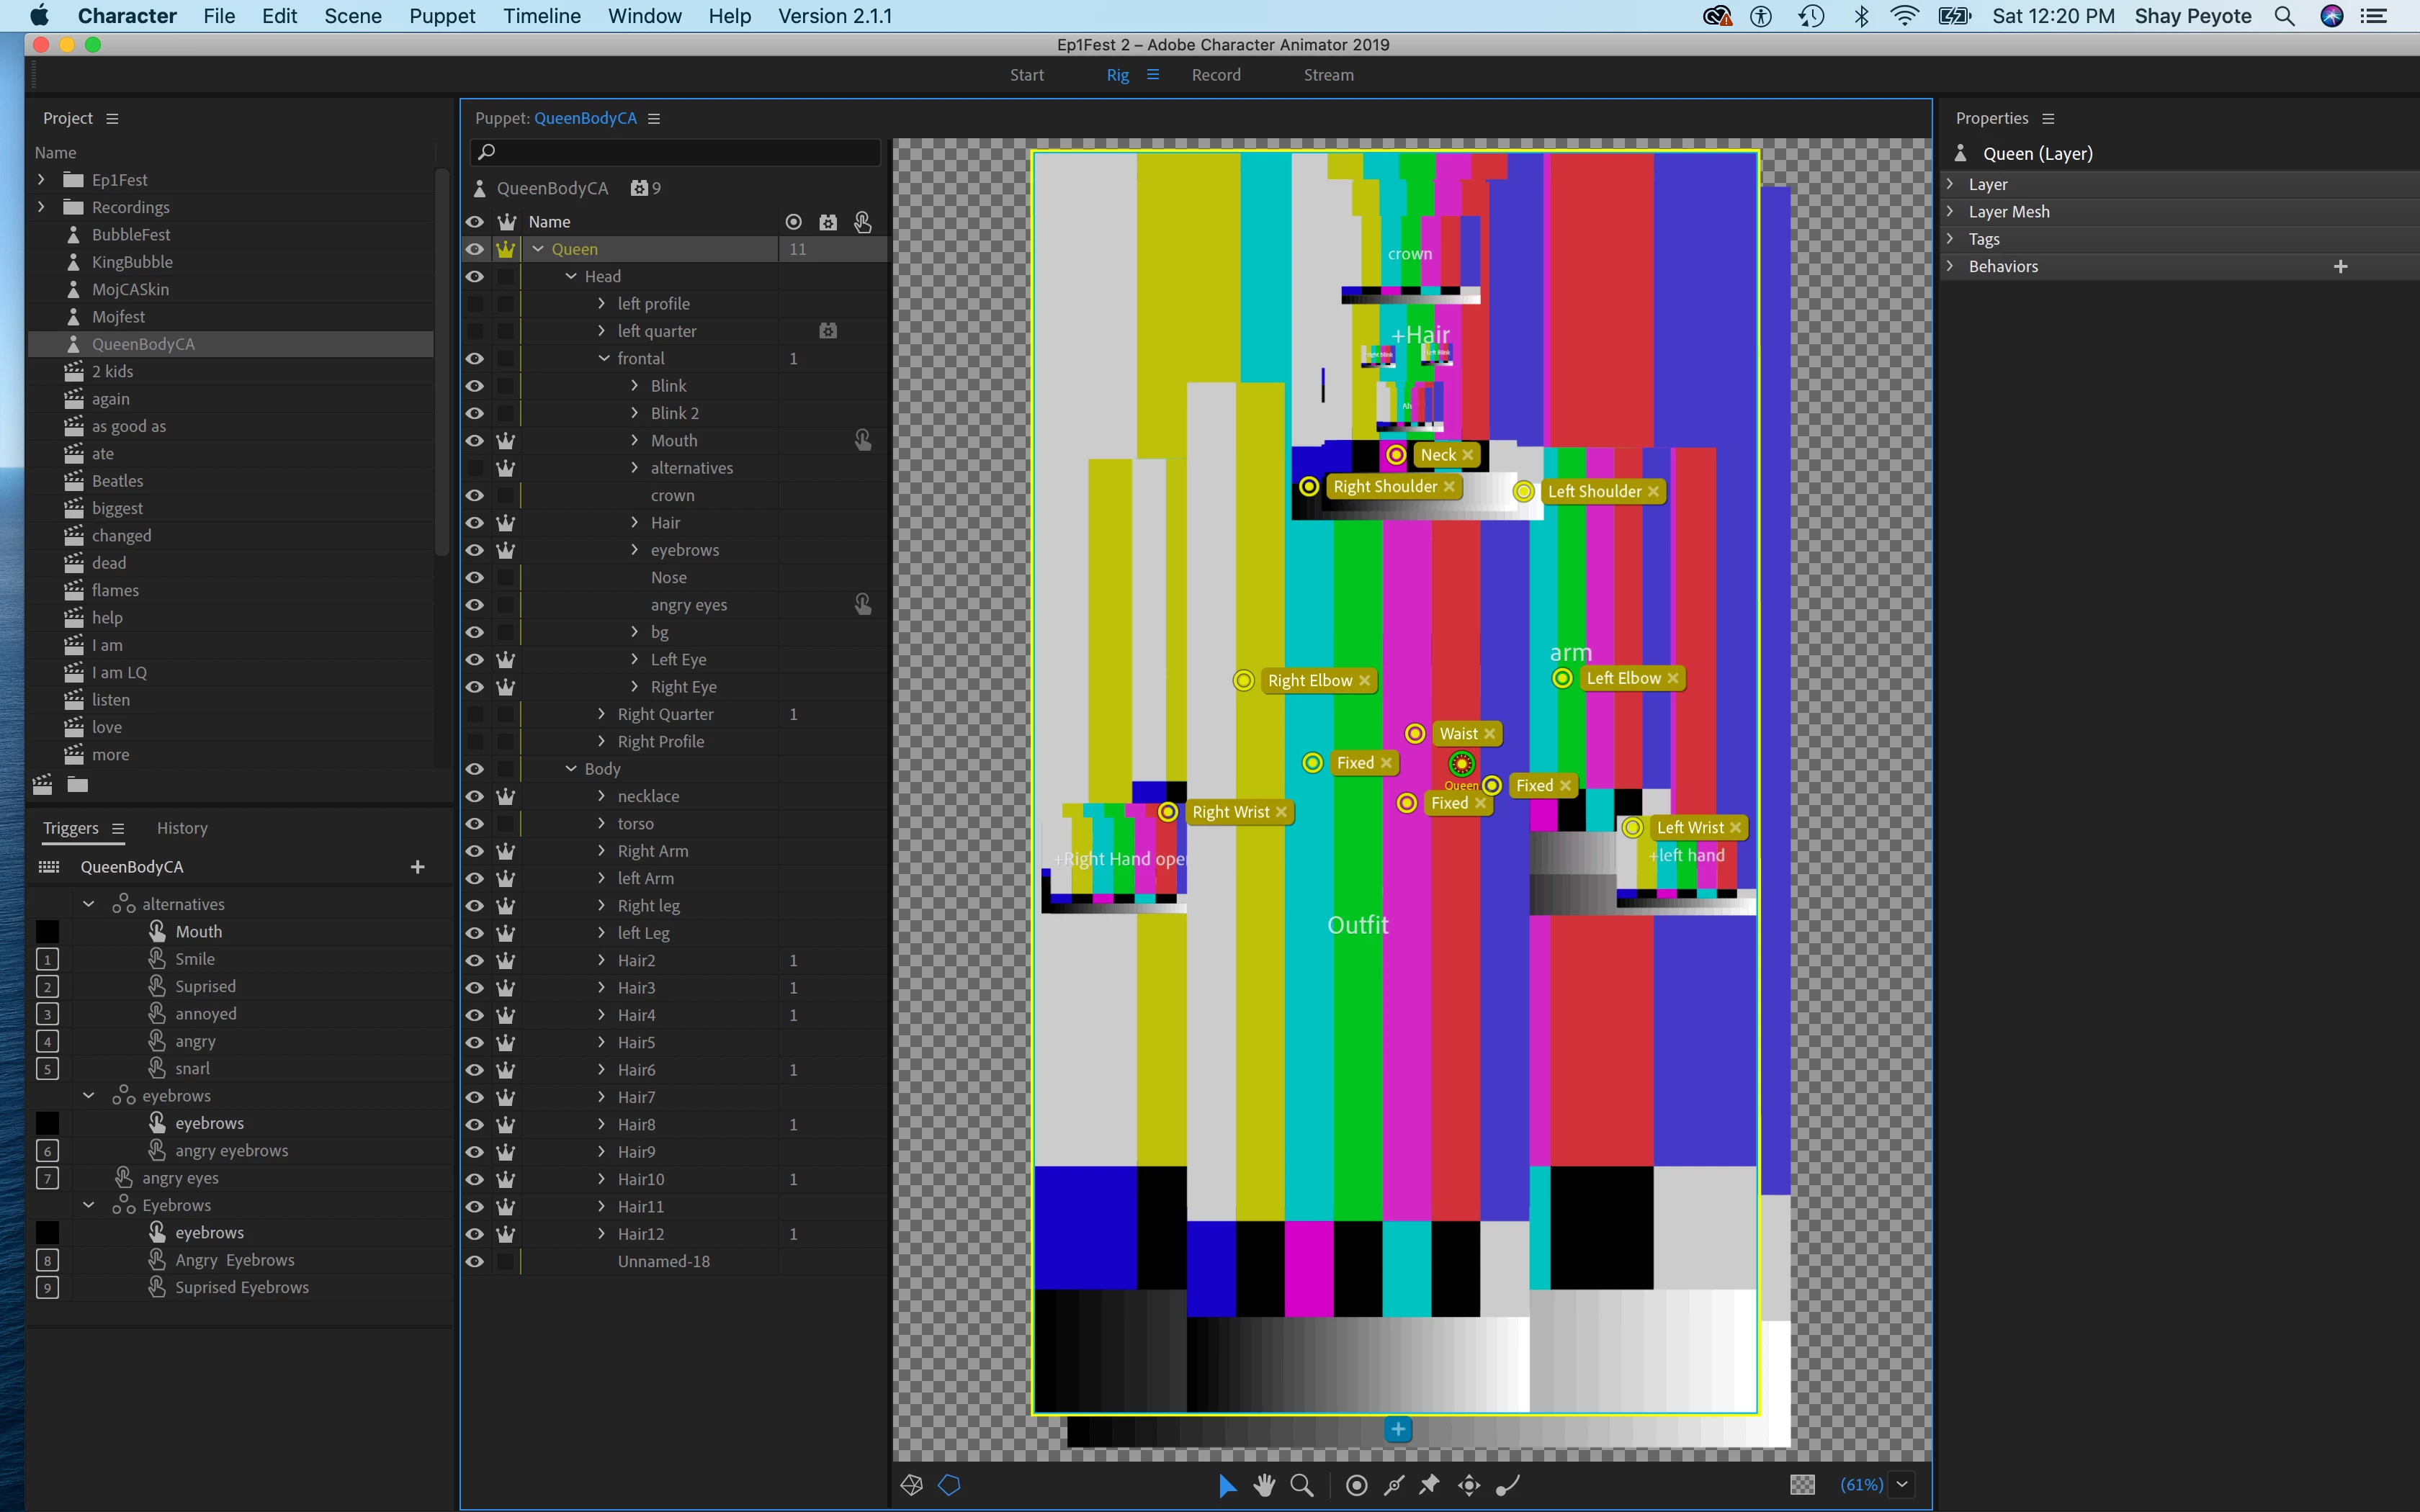Hide the Nose layer
This screenshot has height=1512, width=2420.
click(475, 578)
